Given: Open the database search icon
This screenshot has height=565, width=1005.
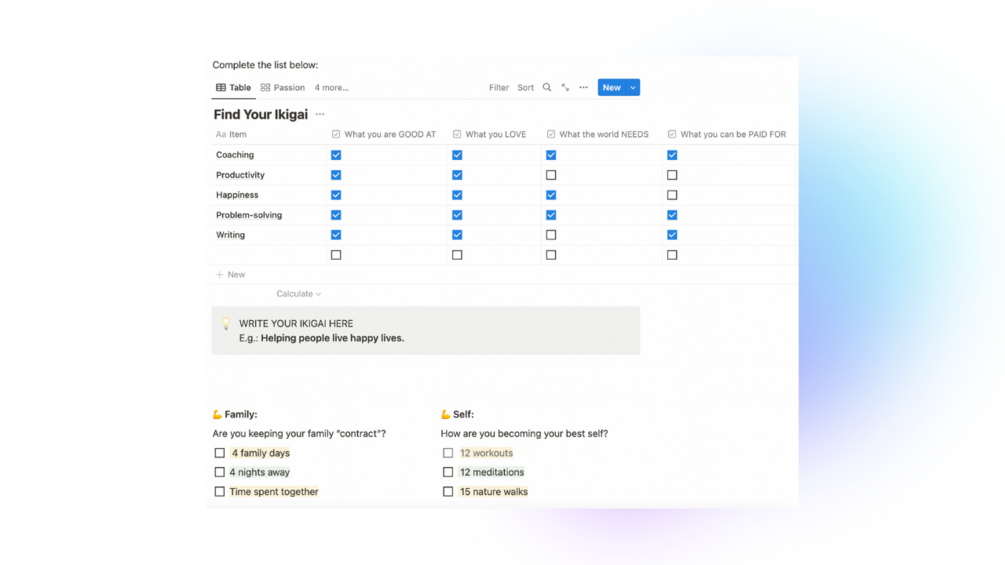Looking at the screenshot, I should [x=547, y=87].
